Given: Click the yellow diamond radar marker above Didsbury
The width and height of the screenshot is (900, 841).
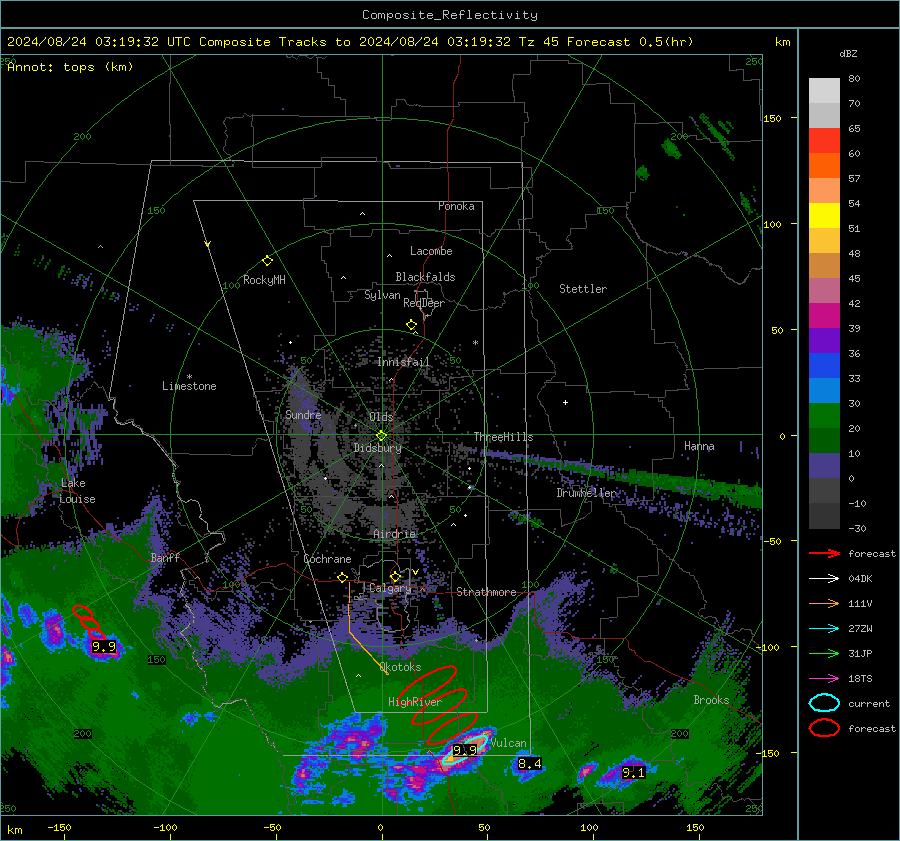Looking at the screenshot, I should pos(382,436).
